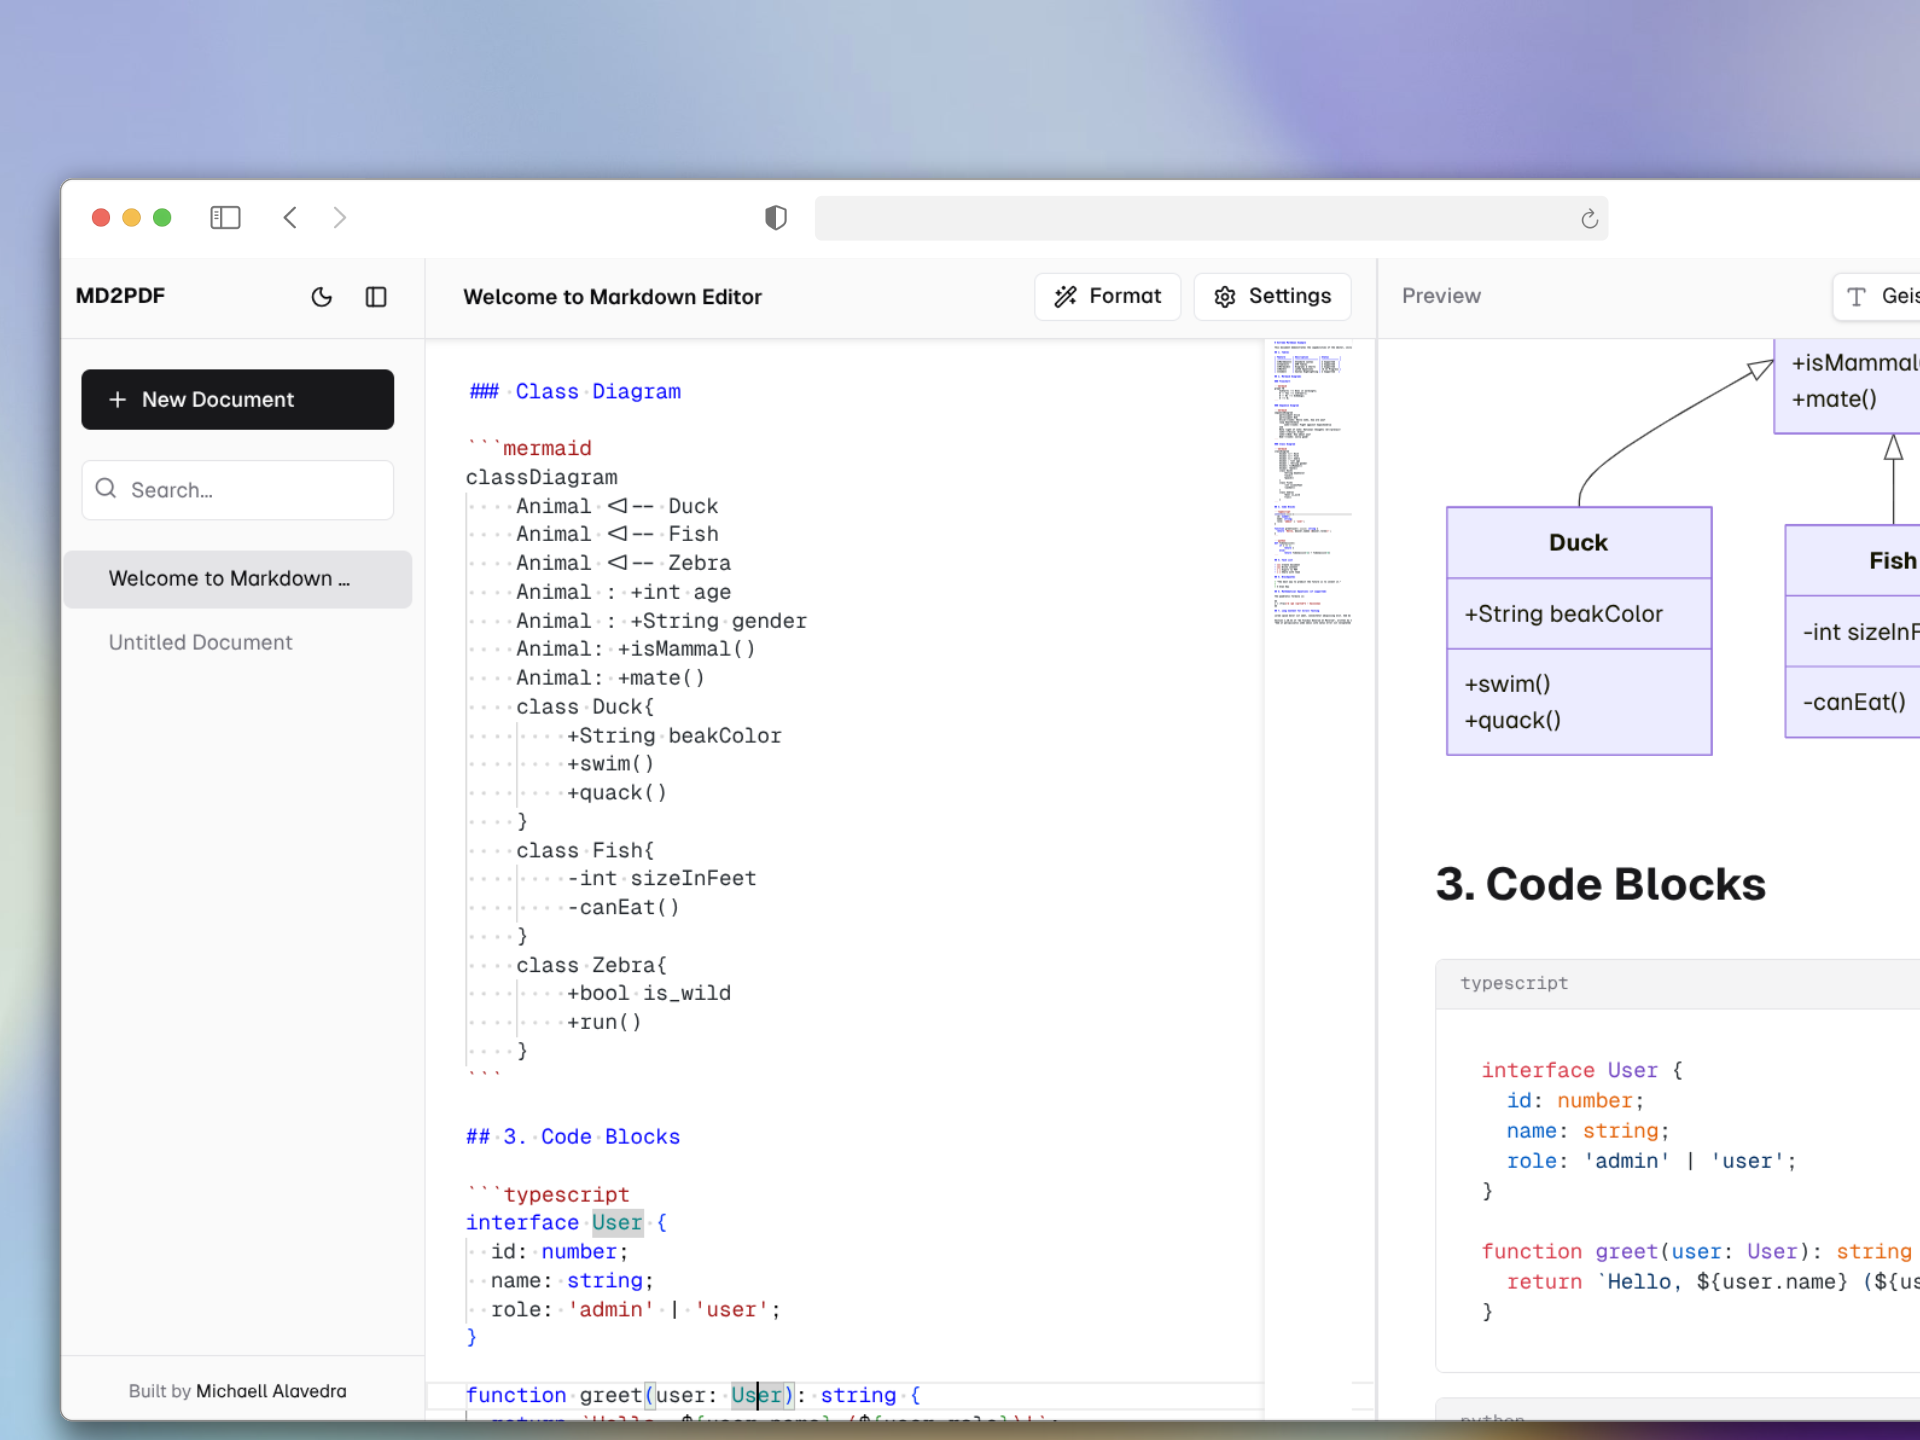Click the Duck class box in diagram
1920x1440 pixels.
1579,631
